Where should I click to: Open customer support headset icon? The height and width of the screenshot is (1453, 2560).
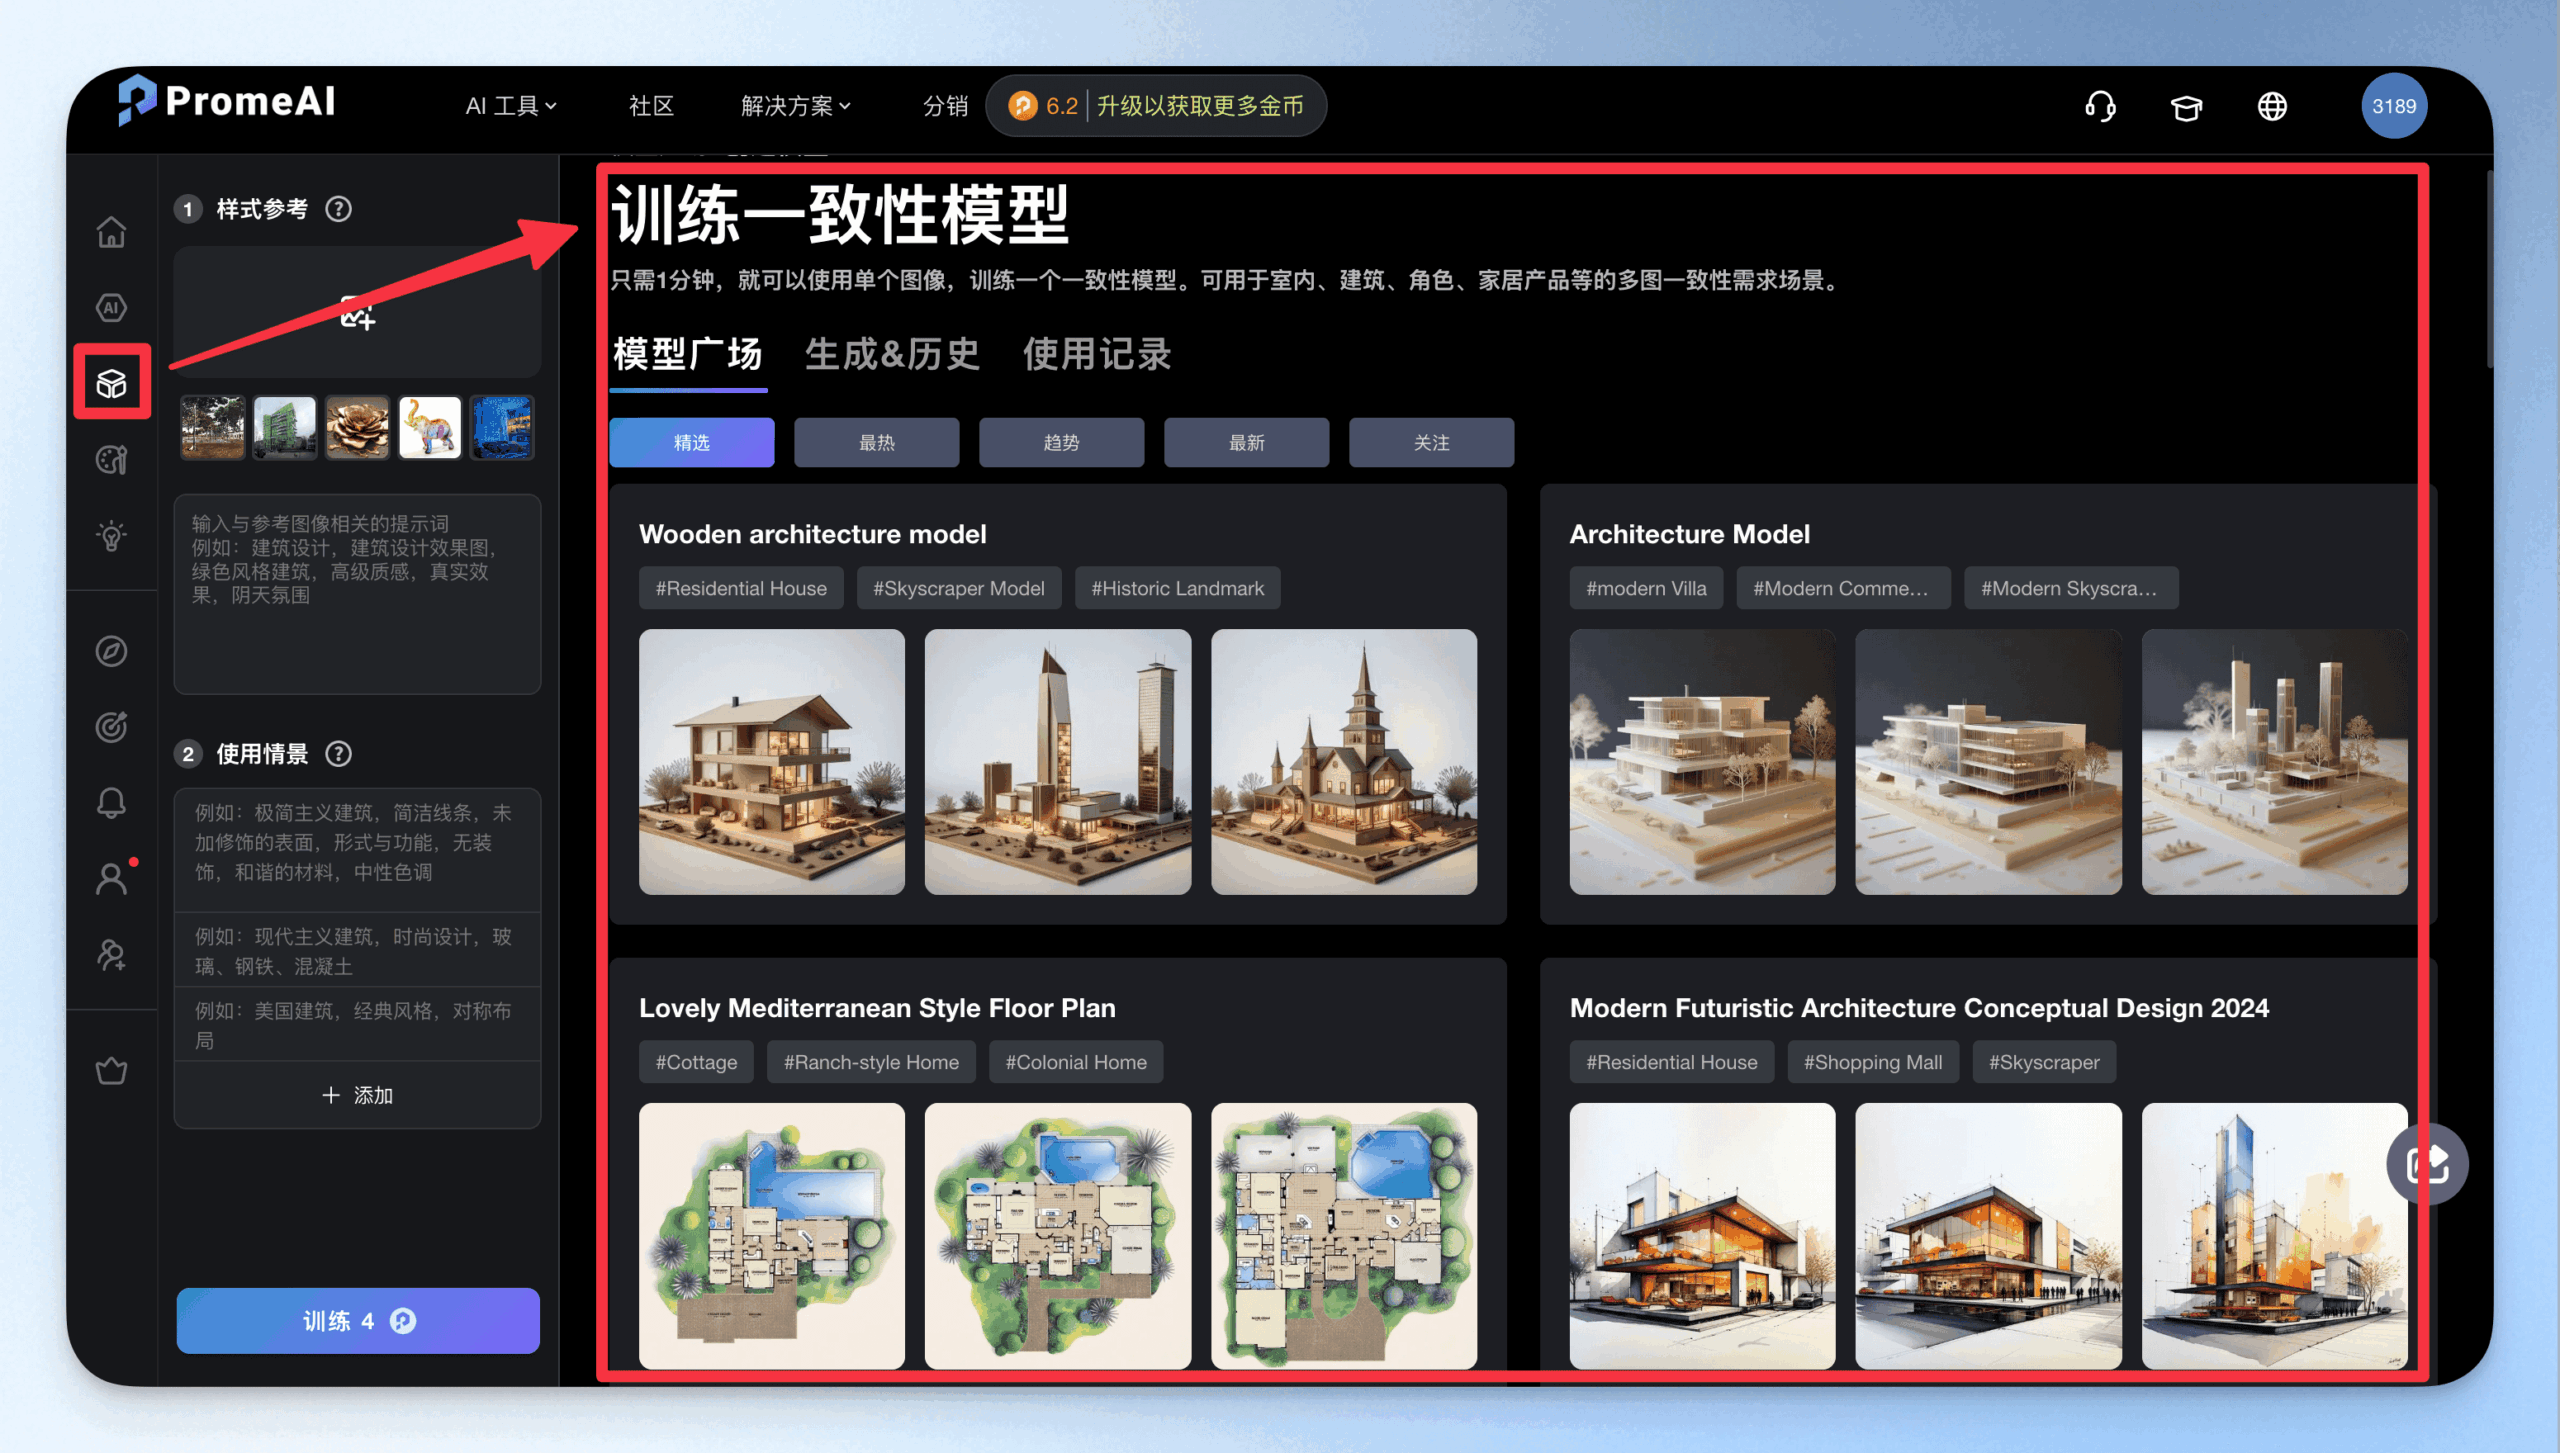[x=2100, y=106]
